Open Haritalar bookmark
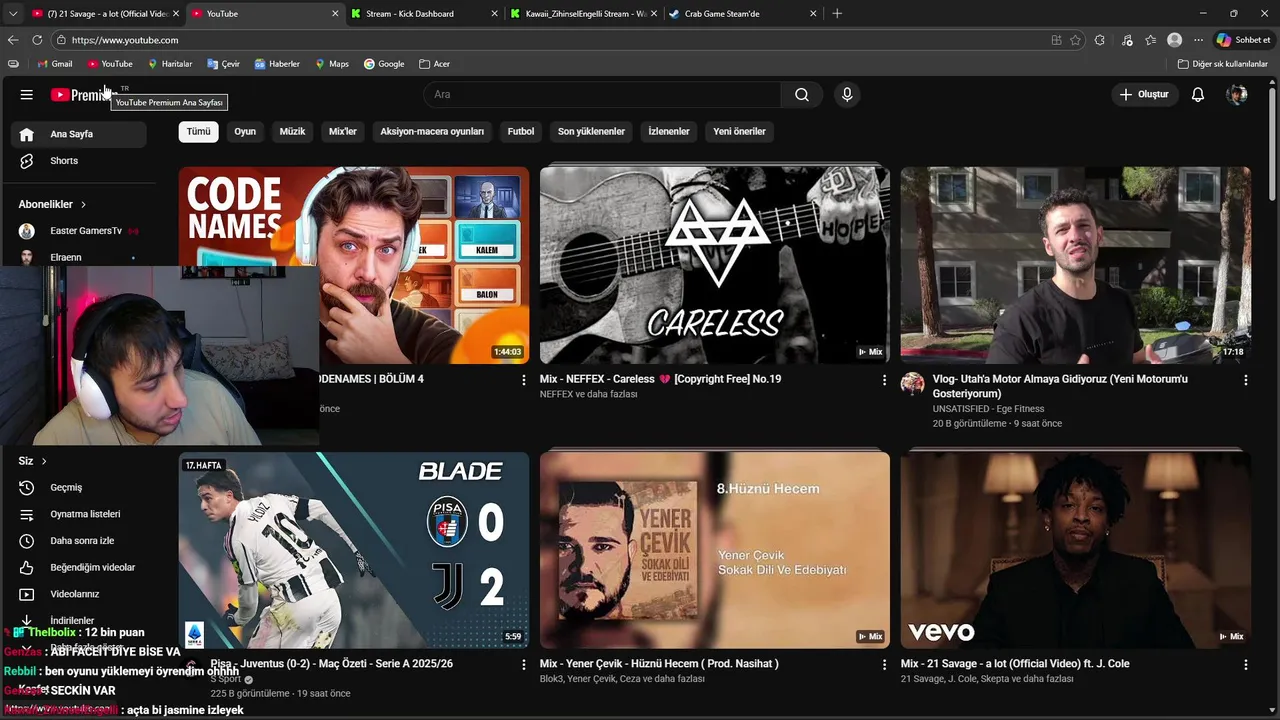This screenshot has width=1280, height=720. point(170,64)
